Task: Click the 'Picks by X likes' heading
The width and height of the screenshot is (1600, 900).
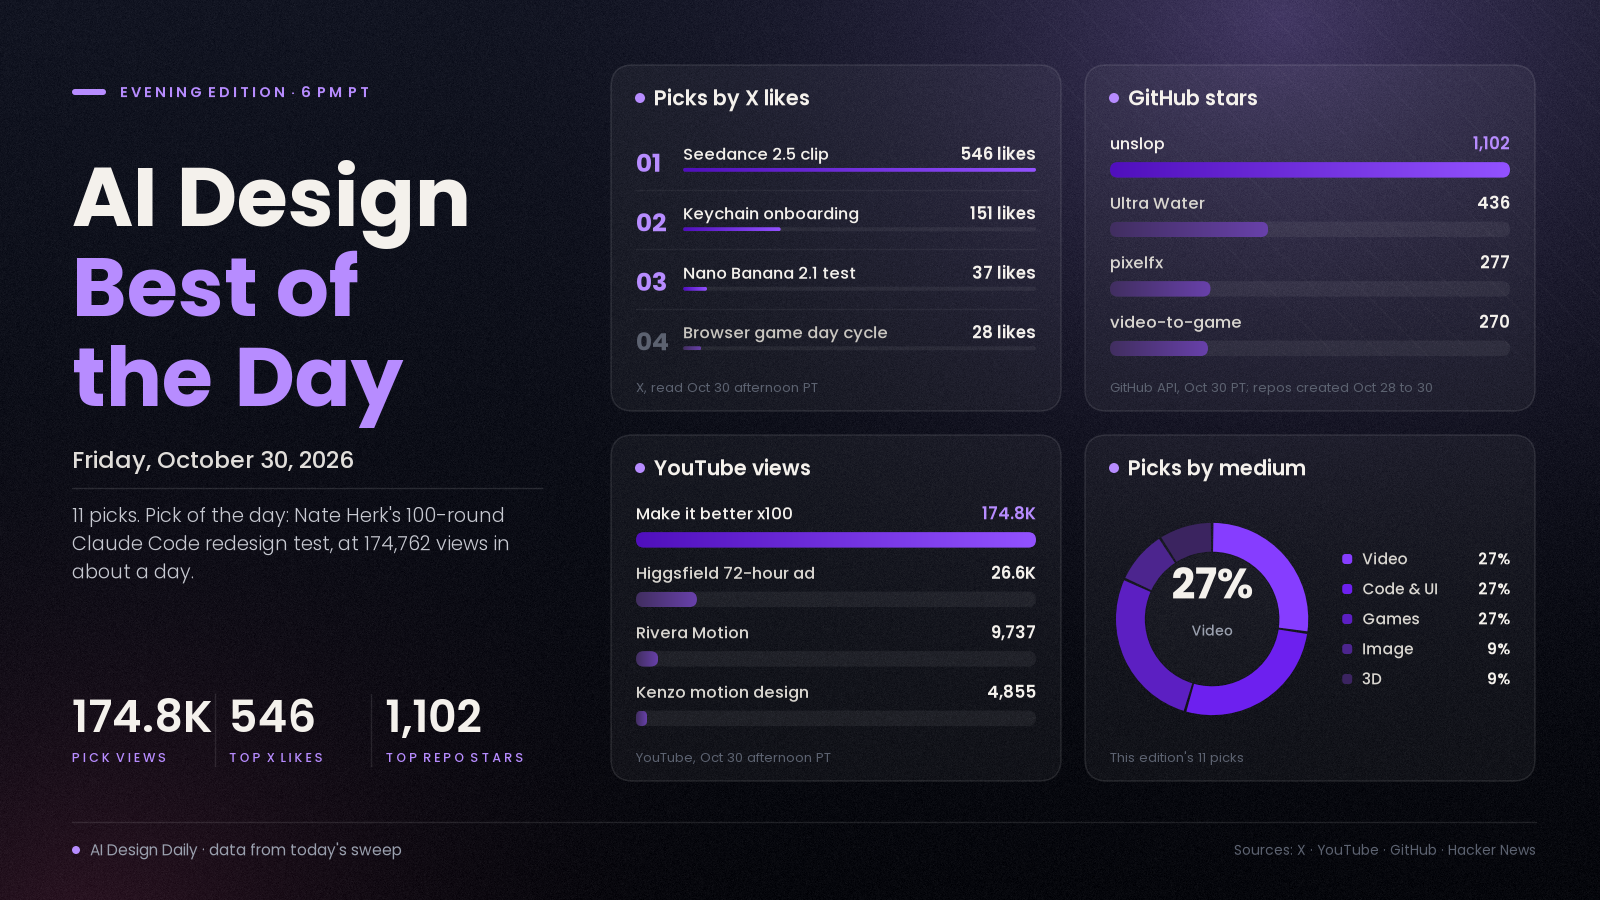Action: click(731, 98)
